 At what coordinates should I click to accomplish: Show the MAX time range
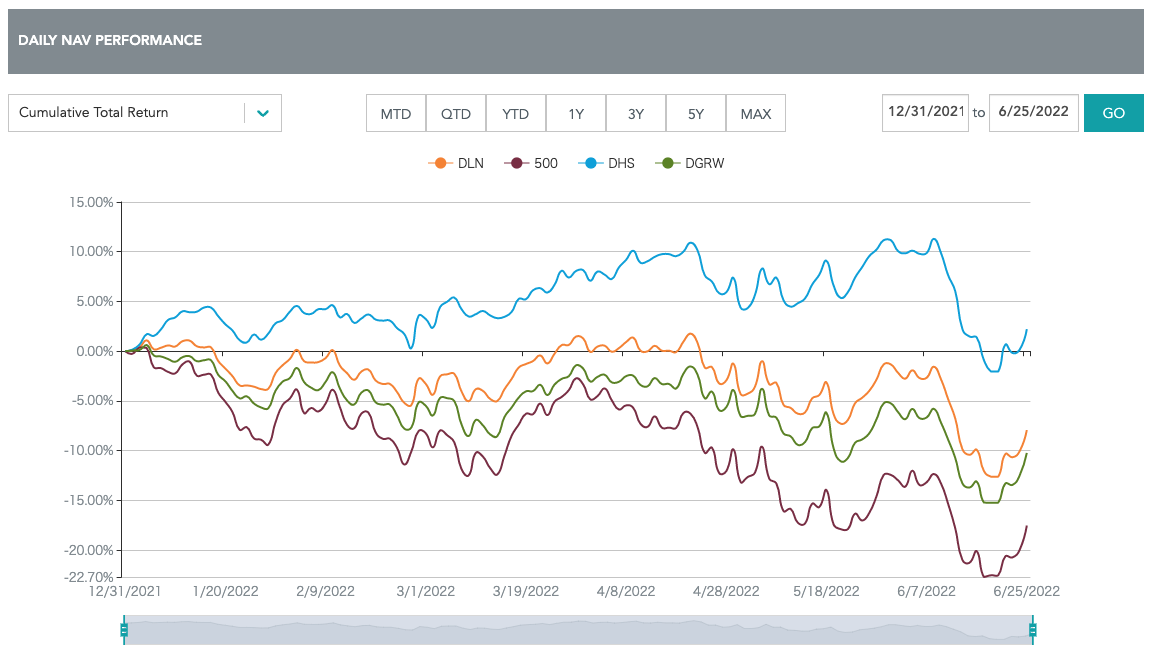[x=755, y=113]
